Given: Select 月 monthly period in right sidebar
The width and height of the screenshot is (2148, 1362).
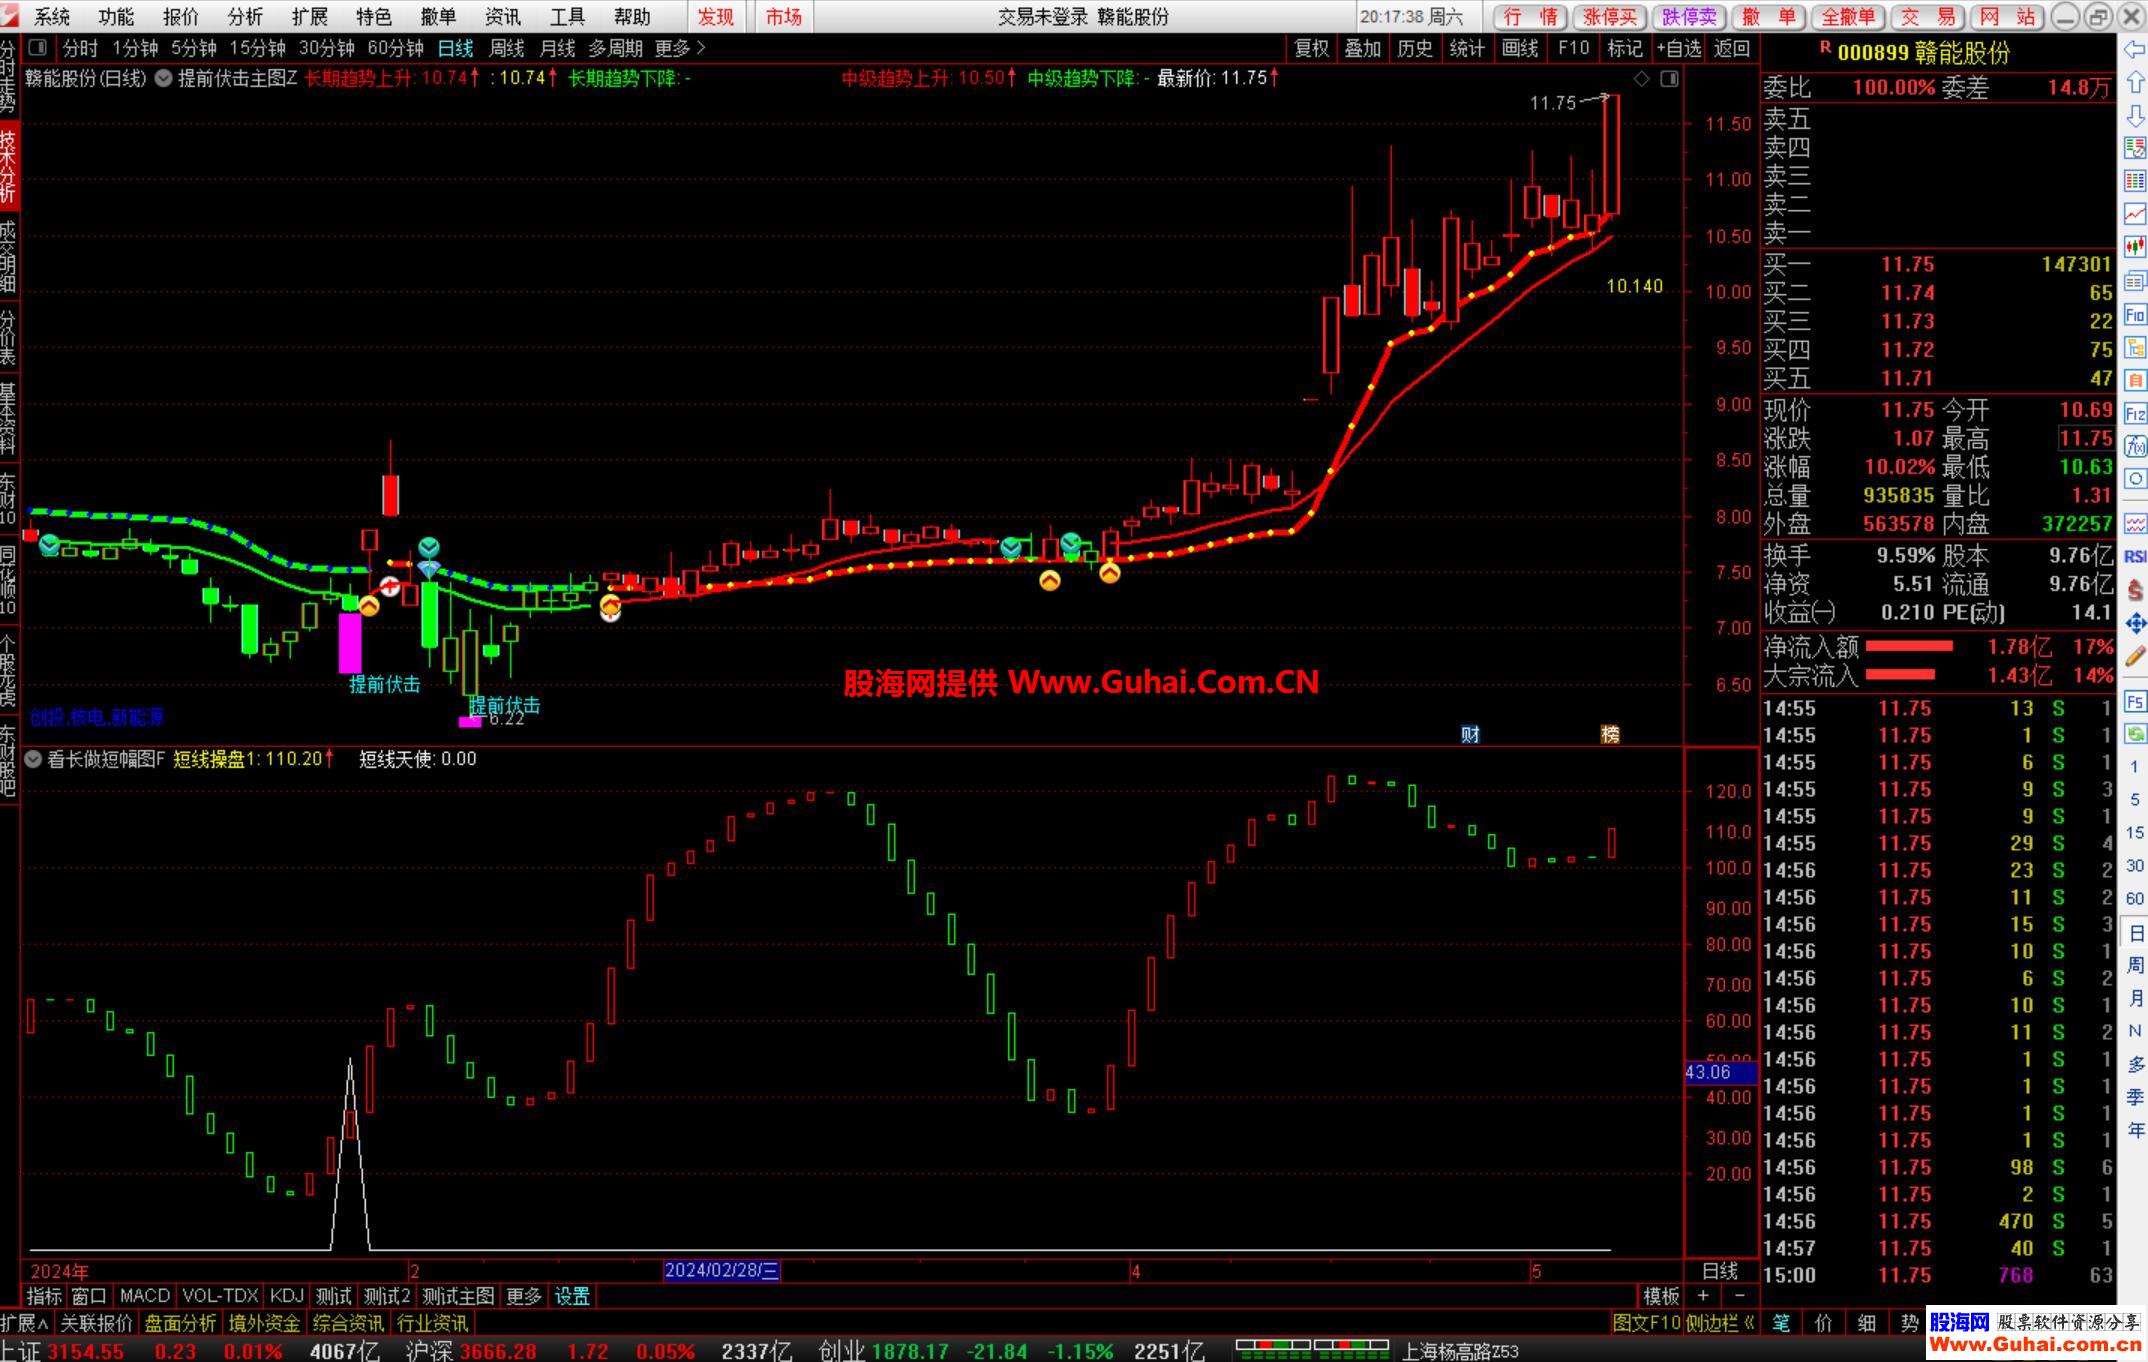Looking at the screenshot, I should (x=2135, y=998).
